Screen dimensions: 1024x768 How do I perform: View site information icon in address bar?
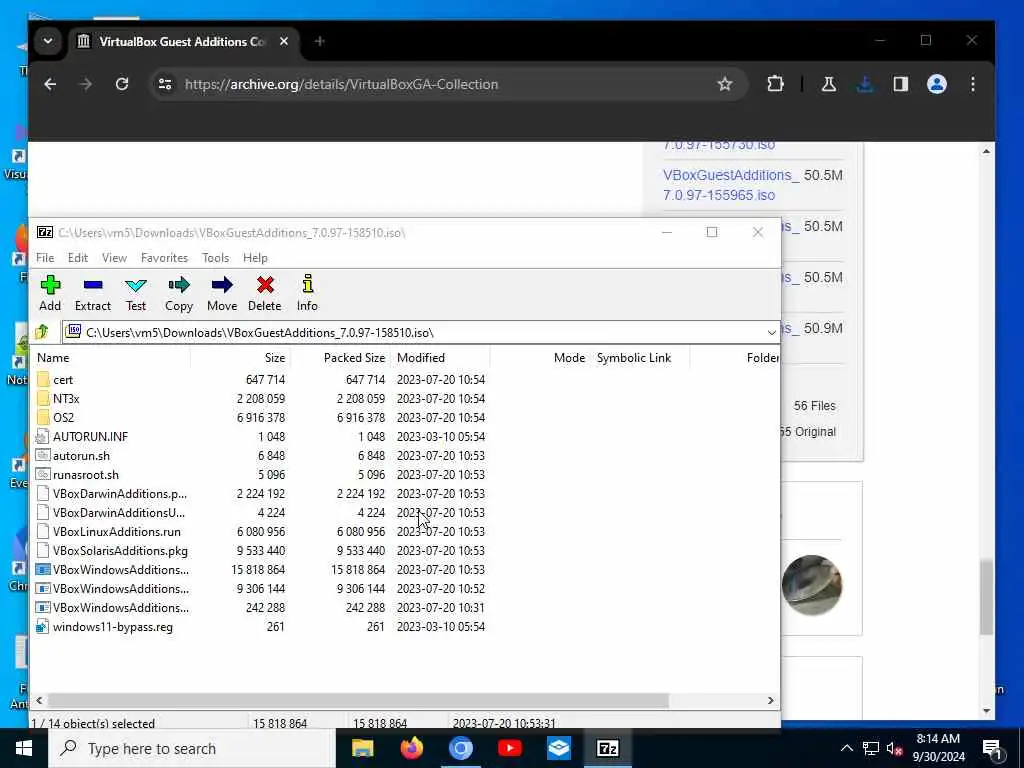[165, 84]
